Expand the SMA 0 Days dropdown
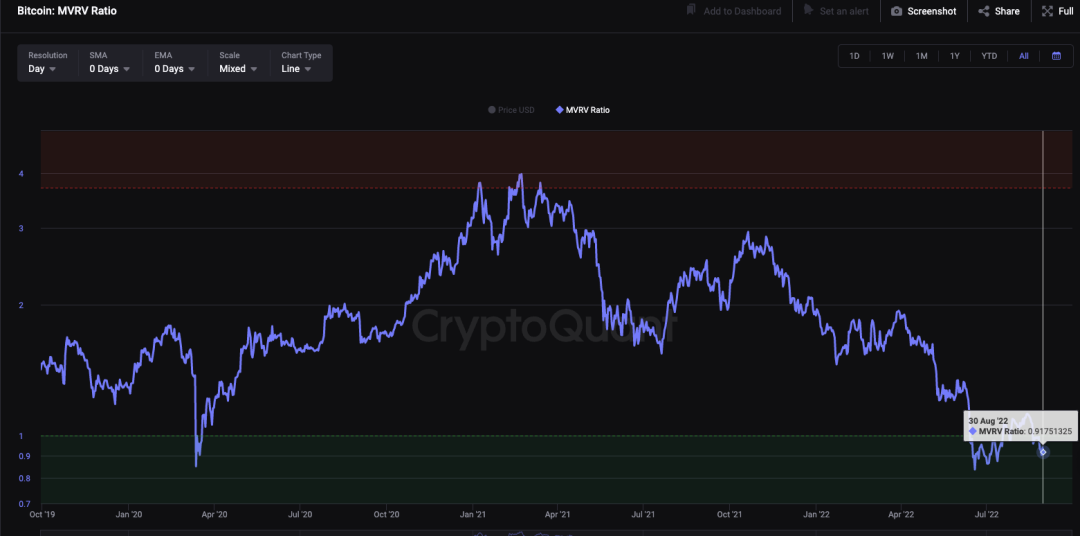The height and width of the screenshot is (536, 1080). (x=109, y=69)
